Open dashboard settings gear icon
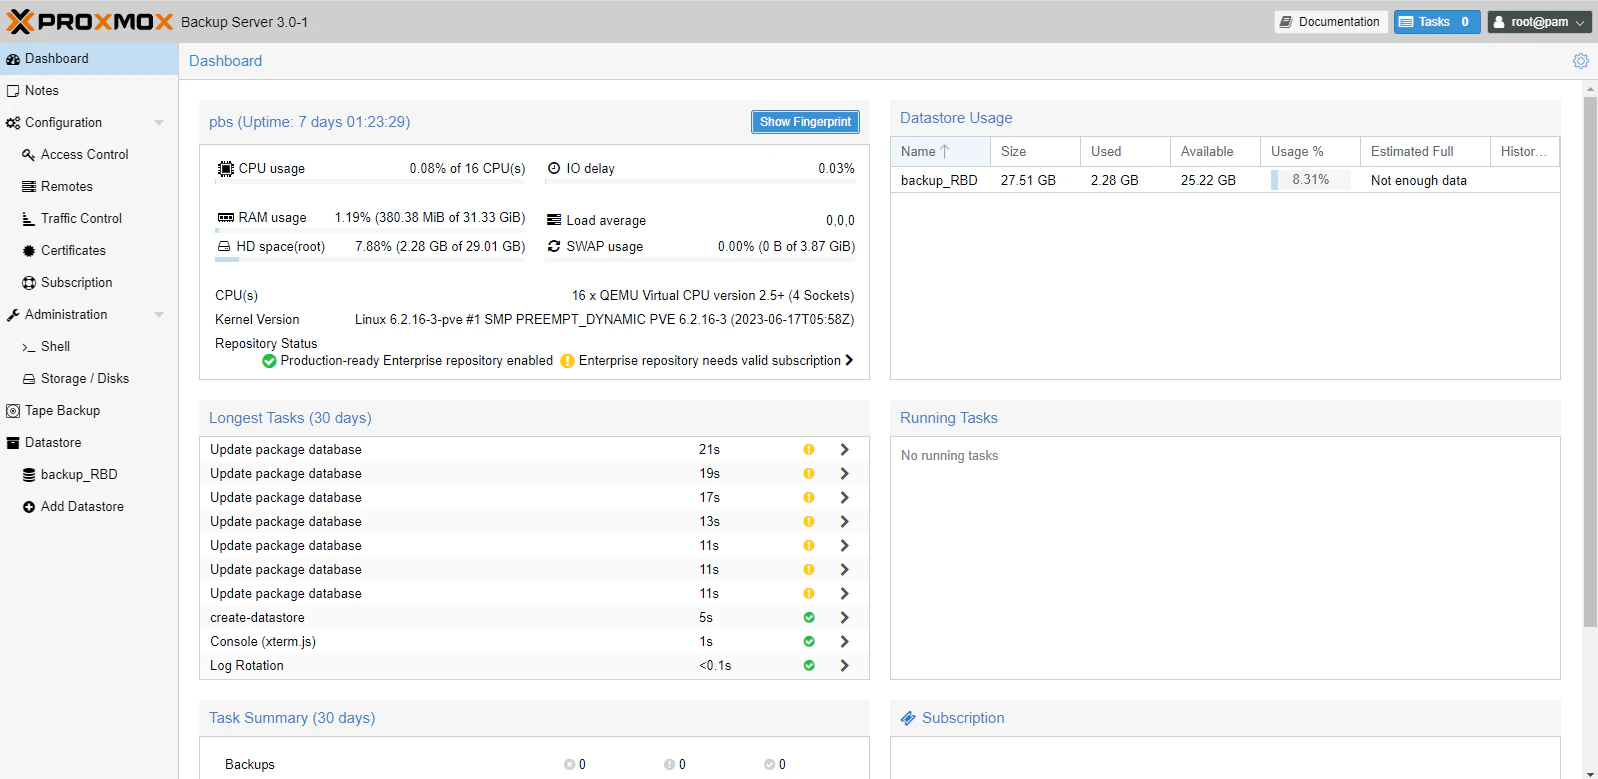 [1580, 61]
